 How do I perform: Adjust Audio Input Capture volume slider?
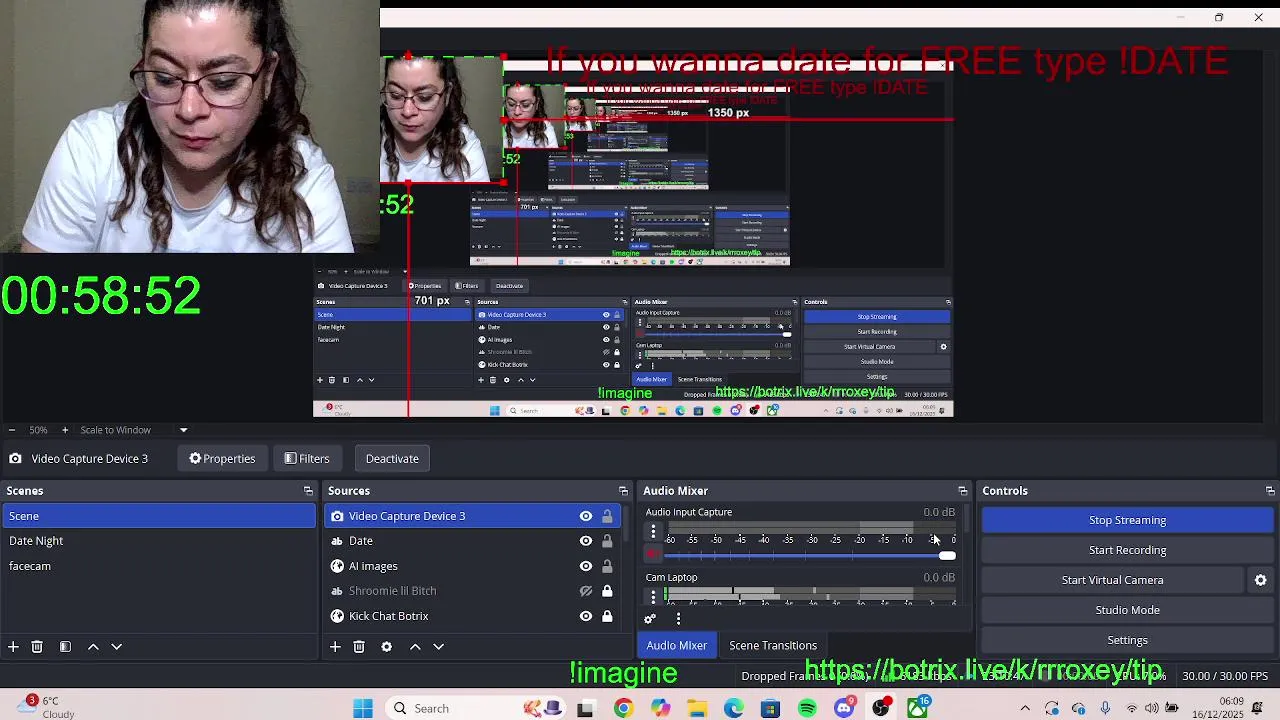coord(812,555)
